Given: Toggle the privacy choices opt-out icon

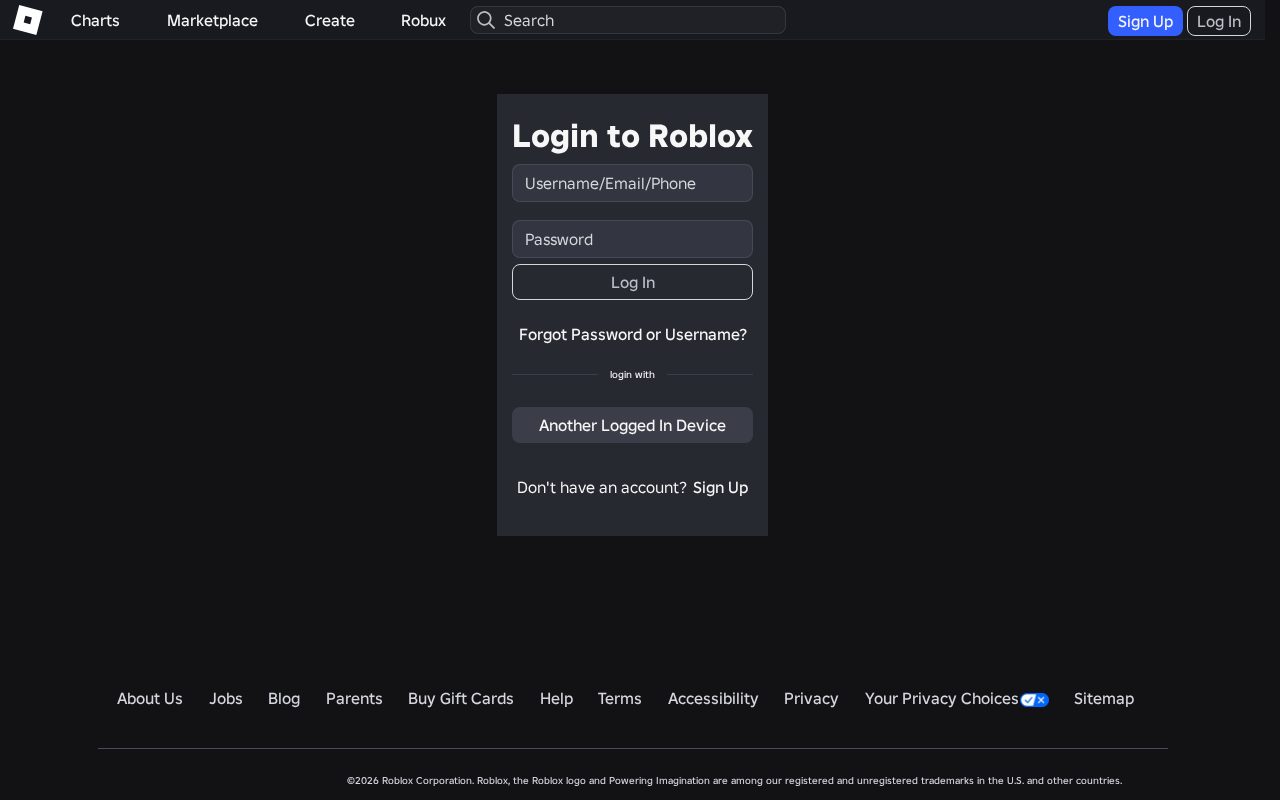Looking at the screenshot, I should tap(1035, 700).
